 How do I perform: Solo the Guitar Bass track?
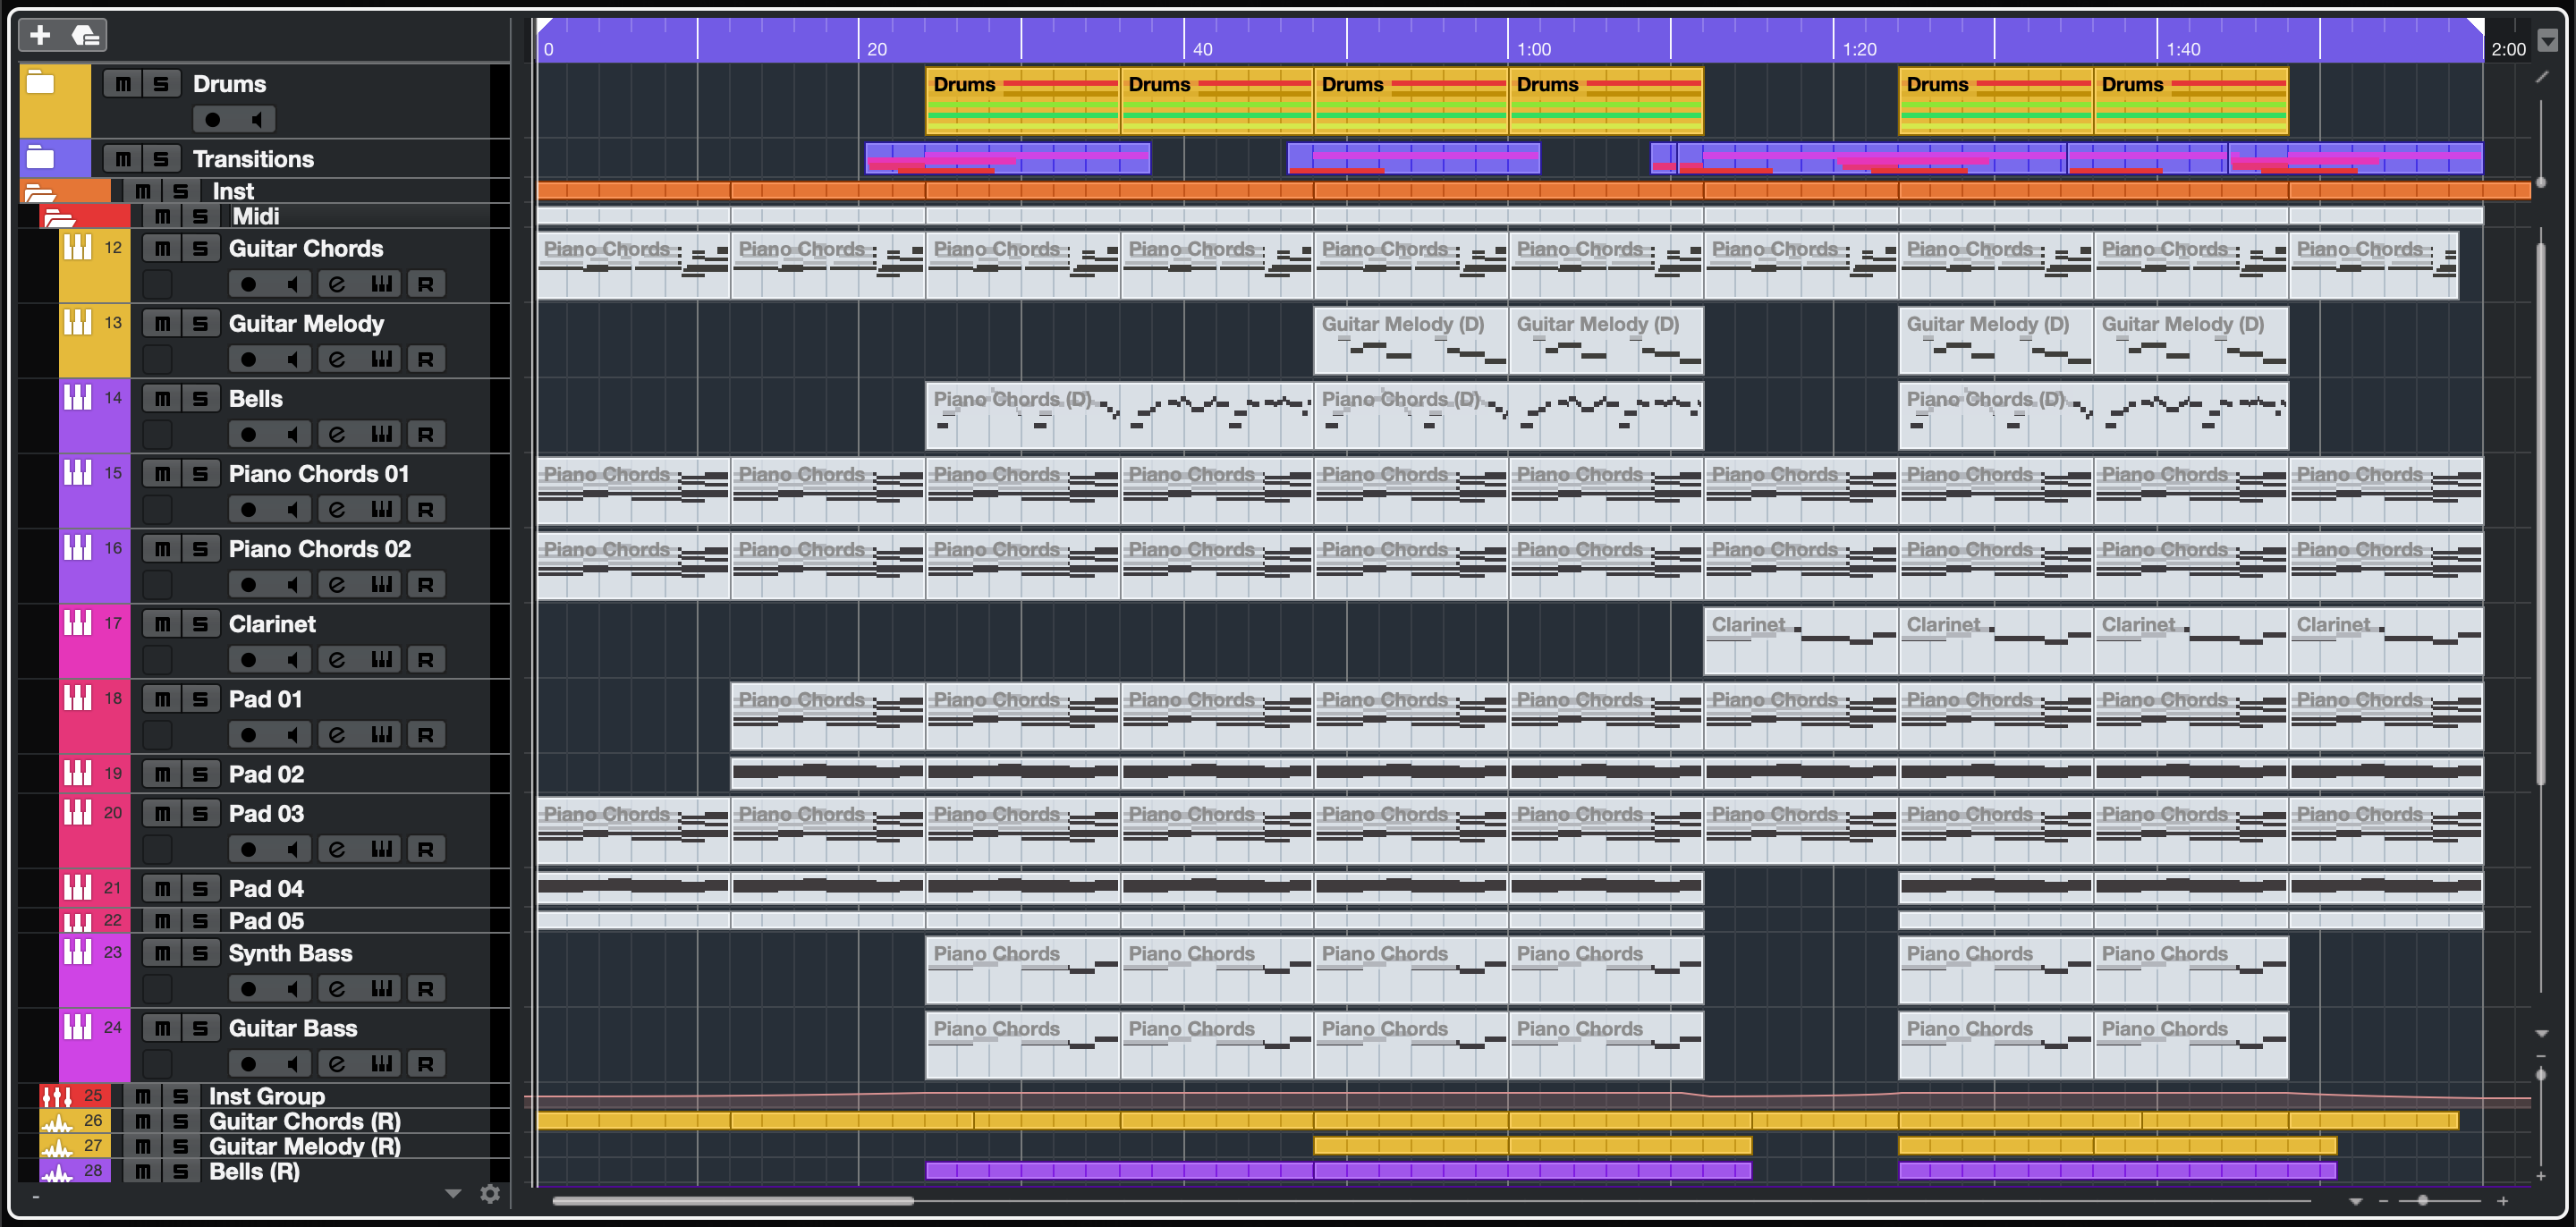tap(201, 1028)
